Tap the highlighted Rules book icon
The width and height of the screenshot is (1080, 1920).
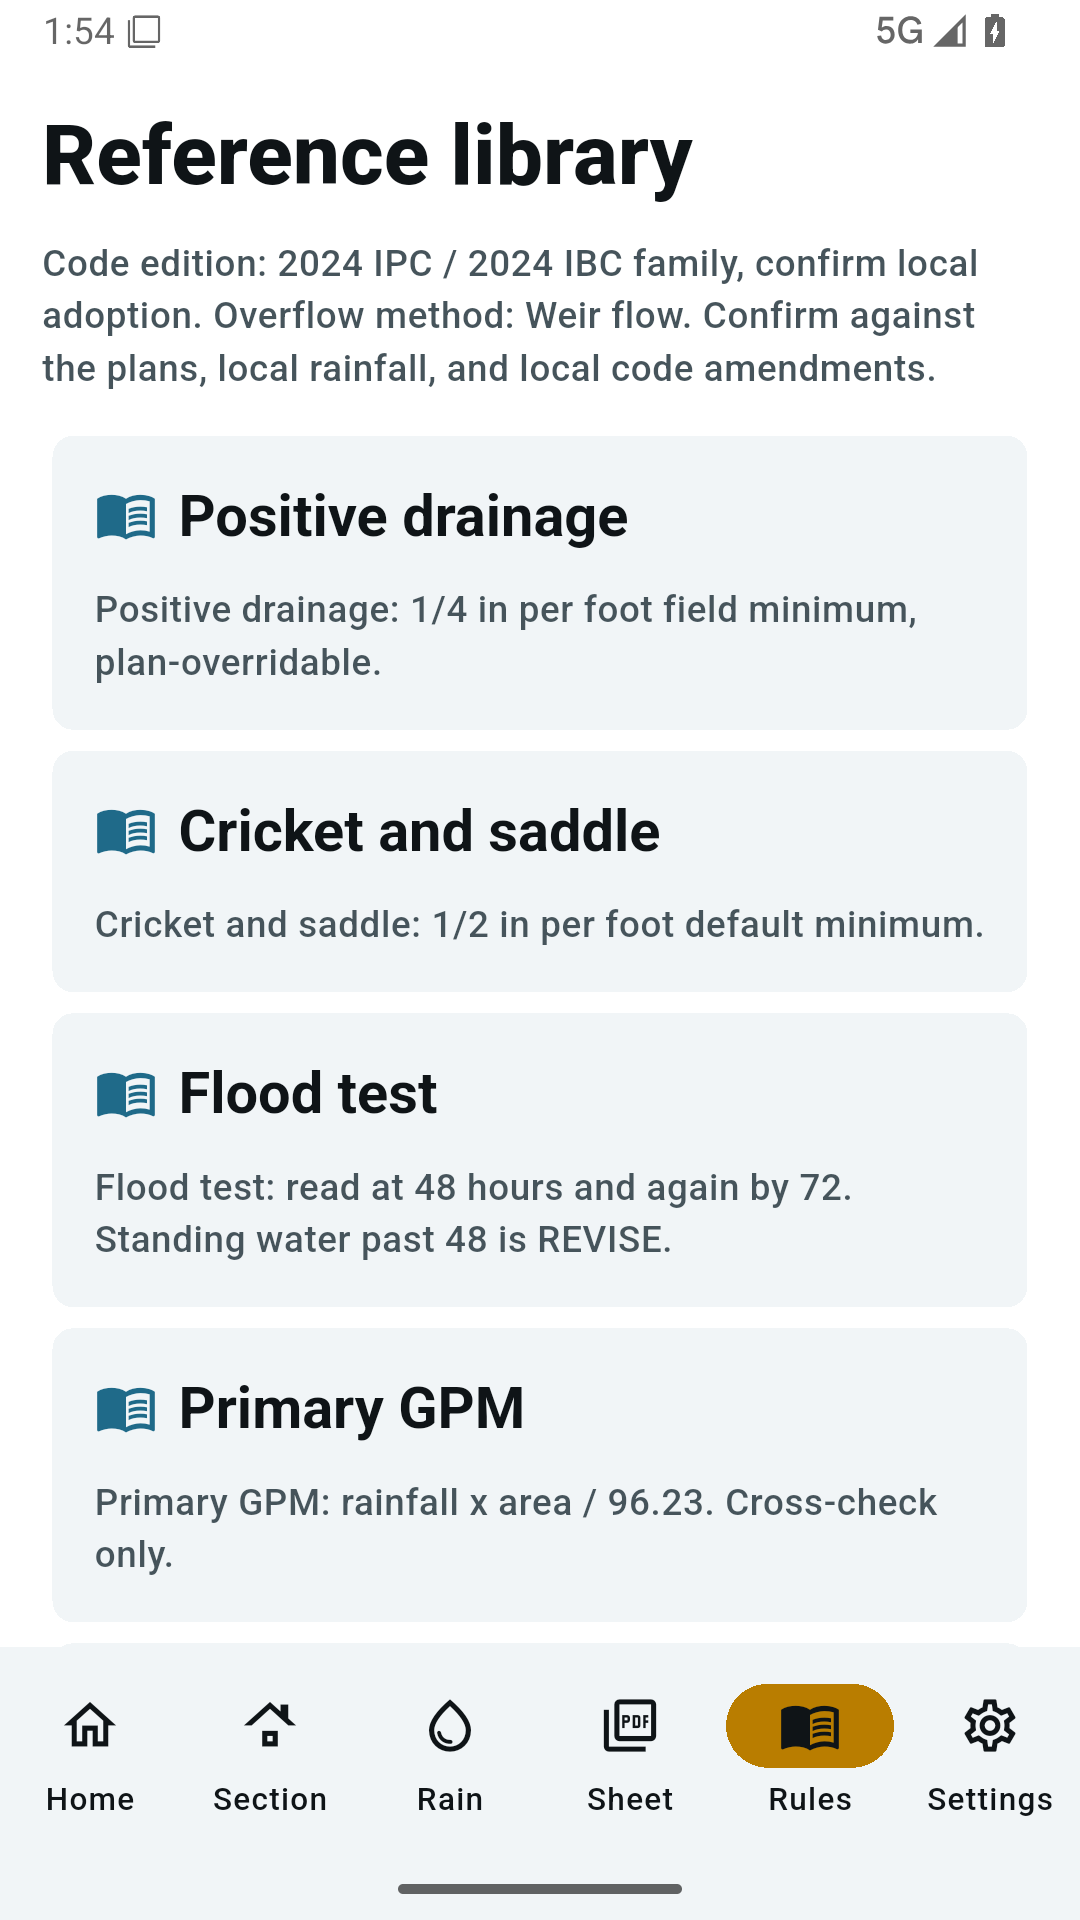(810, 1726)
